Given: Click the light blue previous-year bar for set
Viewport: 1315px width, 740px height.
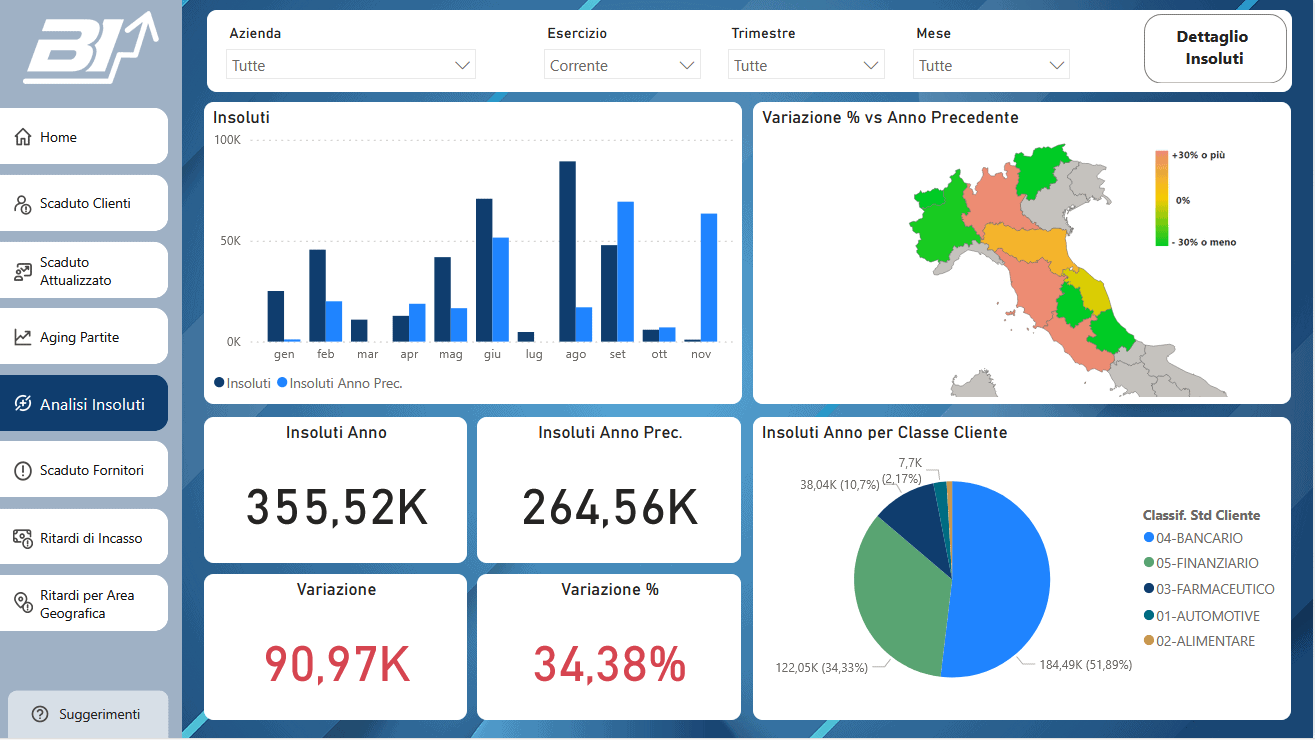Looking at the screenshot, I should (x=625, y=272).
